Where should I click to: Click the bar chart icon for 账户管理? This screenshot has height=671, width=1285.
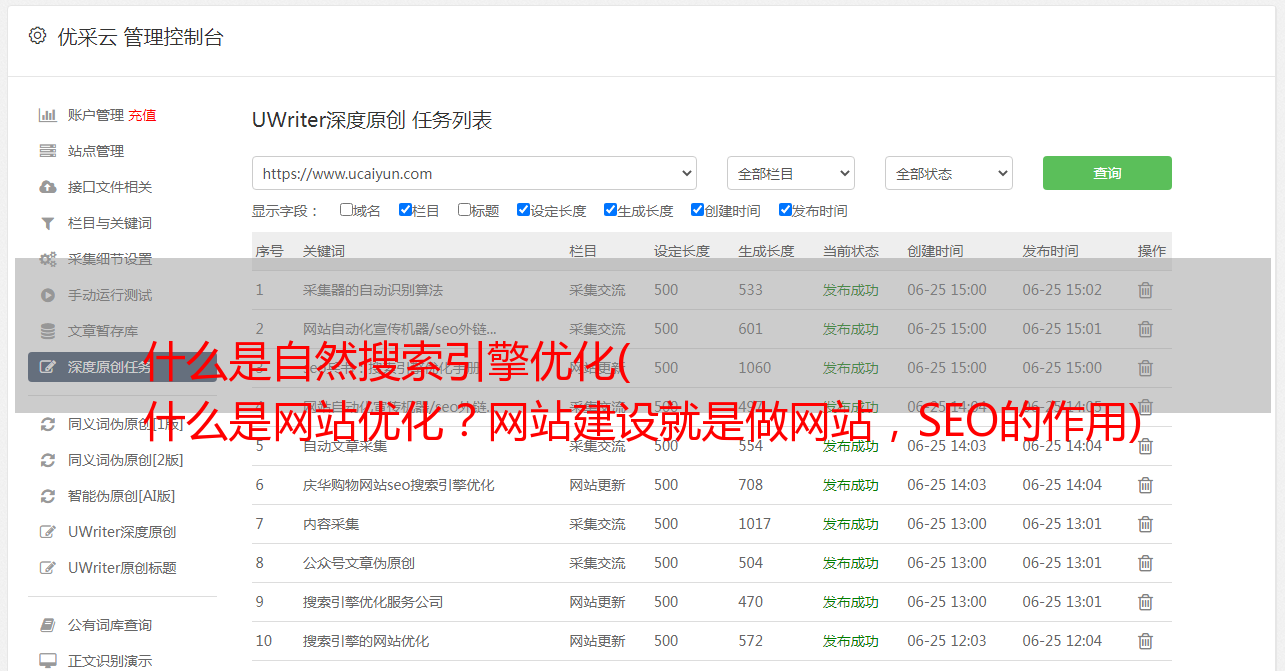(47, 115)
